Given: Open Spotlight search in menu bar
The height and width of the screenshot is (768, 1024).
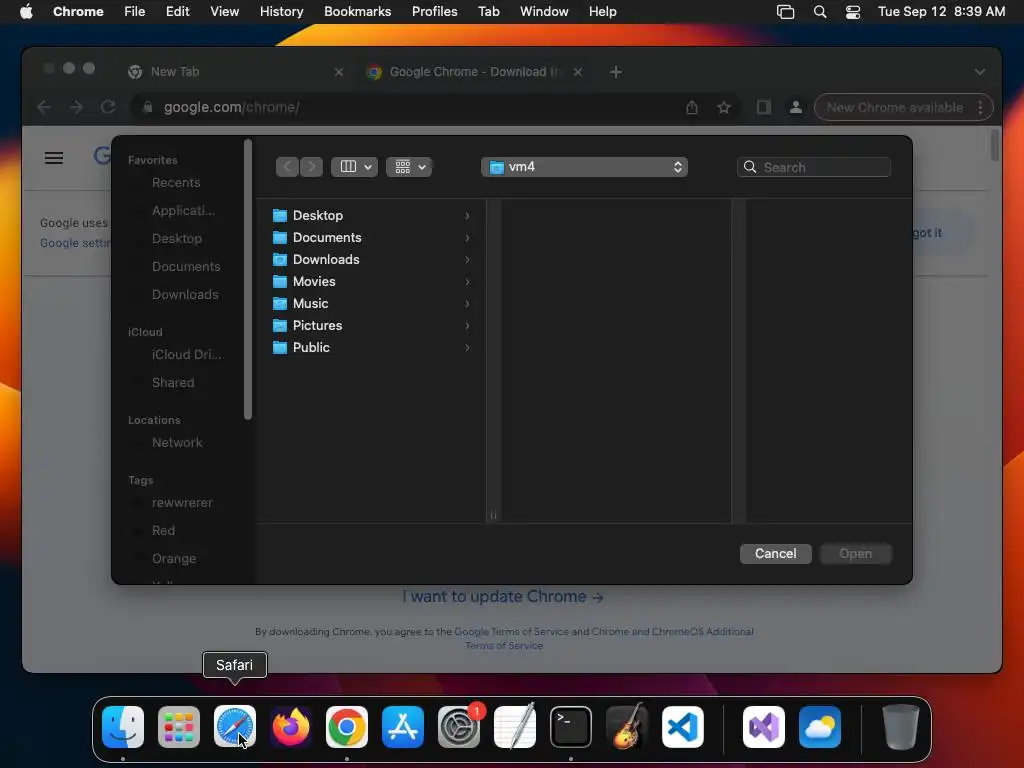Looking at the screenshot, I should click(x=820, y=12).
